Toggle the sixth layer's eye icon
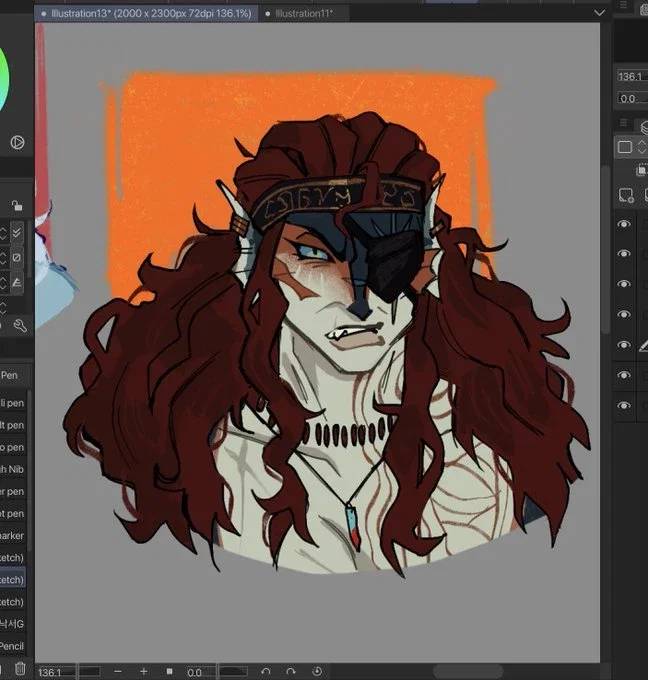Viewport: 648px width, 680px height. (624, 375)
